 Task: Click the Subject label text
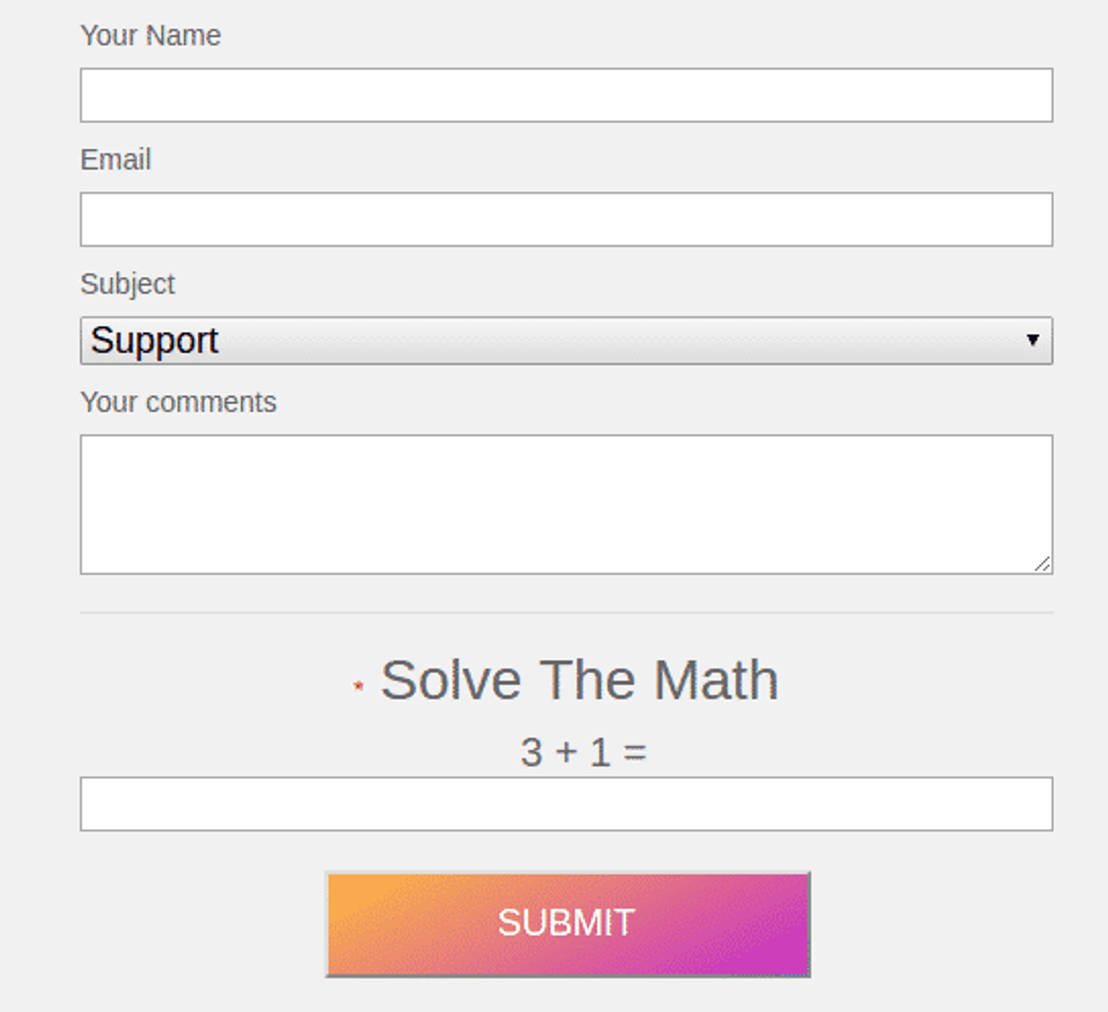pos(127,284)
